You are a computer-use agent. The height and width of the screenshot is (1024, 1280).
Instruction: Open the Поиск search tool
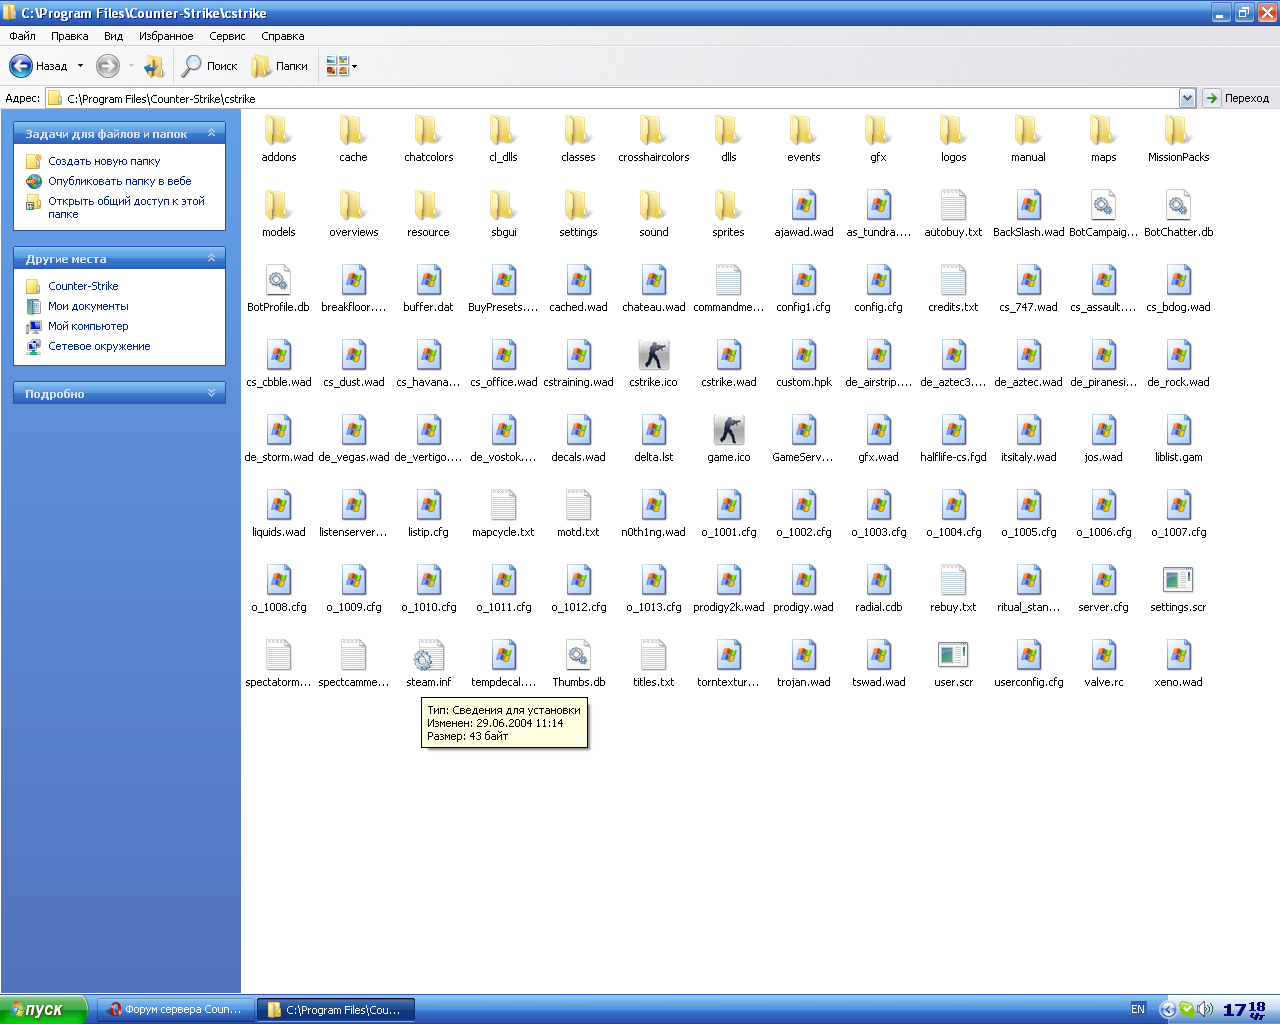tap(209, 66)
